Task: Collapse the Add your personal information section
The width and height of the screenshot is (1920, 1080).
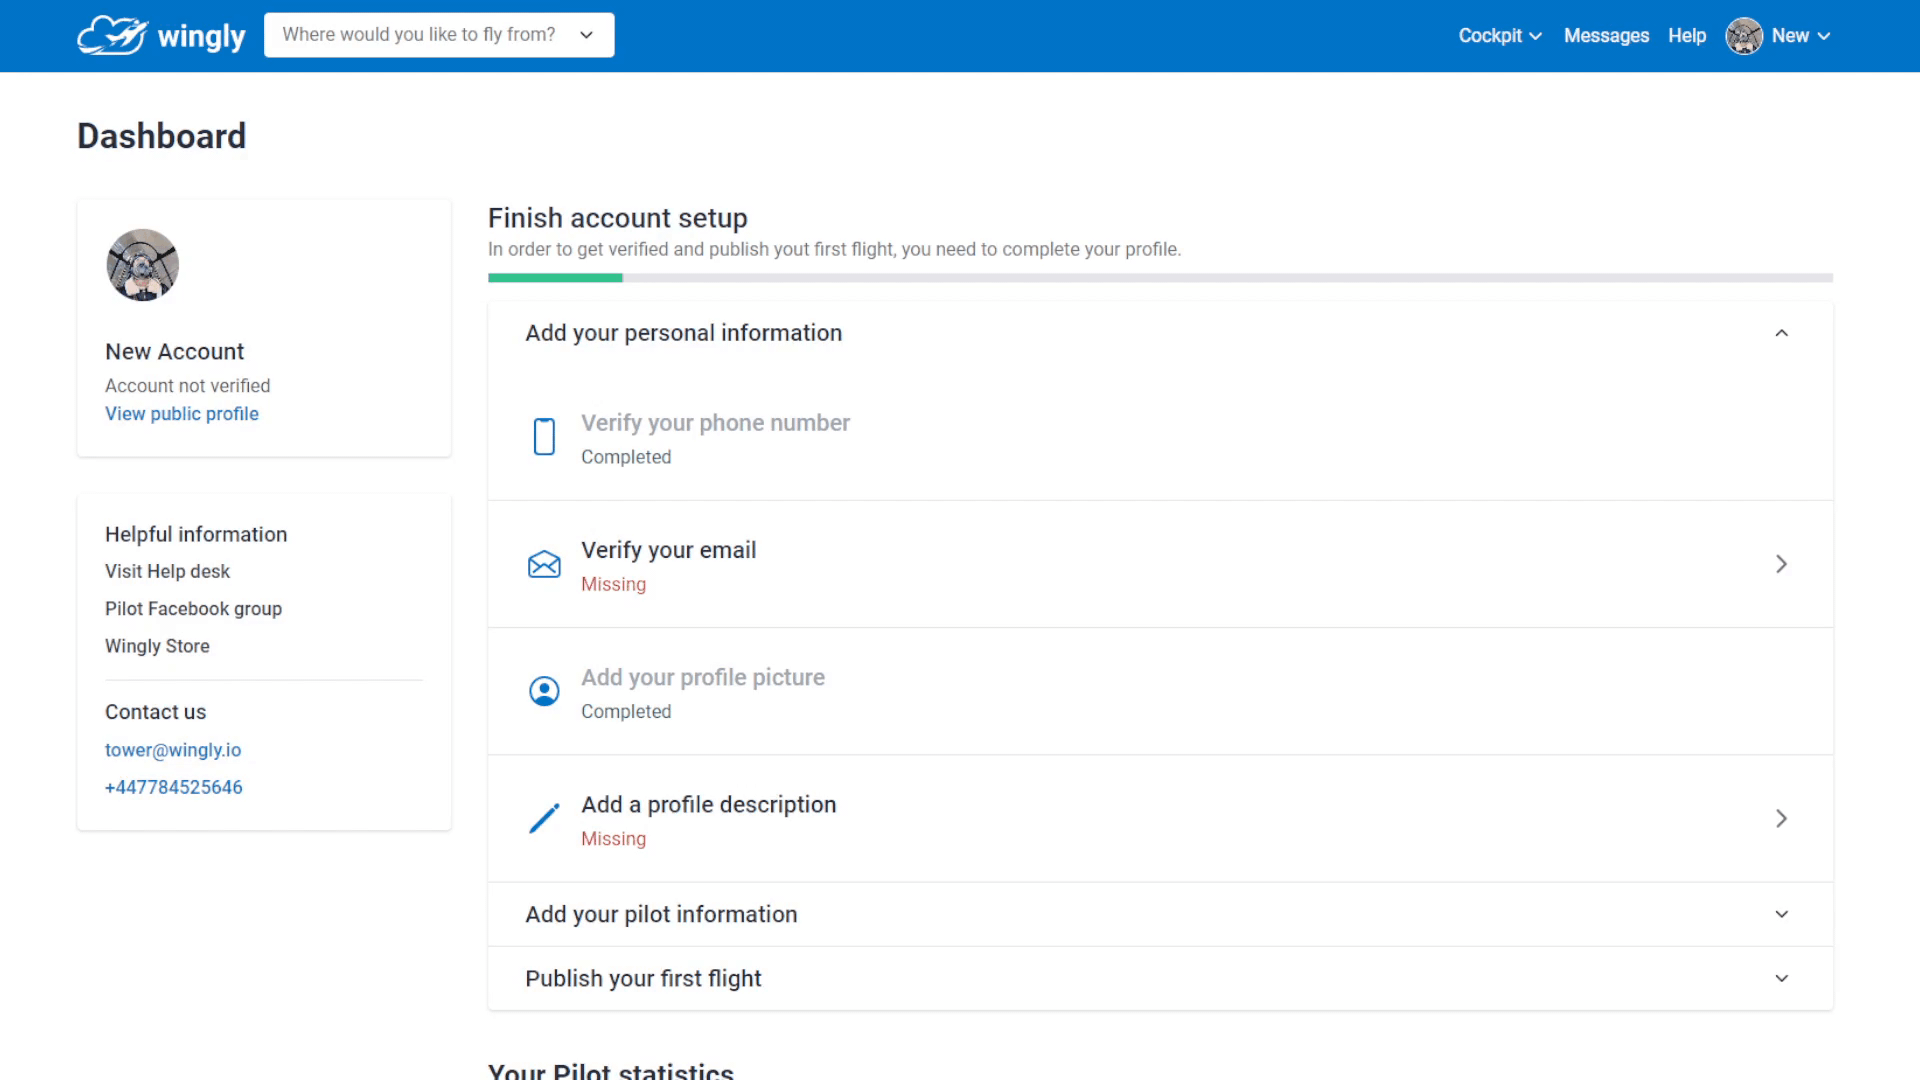Action: click(1782, 332)
